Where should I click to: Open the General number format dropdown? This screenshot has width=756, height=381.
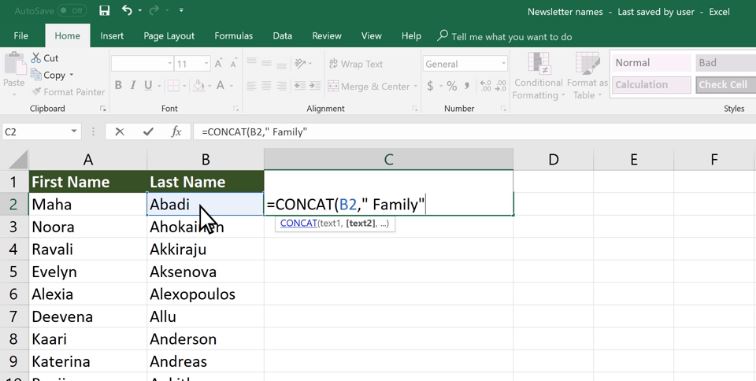click(x=465, y=64)
